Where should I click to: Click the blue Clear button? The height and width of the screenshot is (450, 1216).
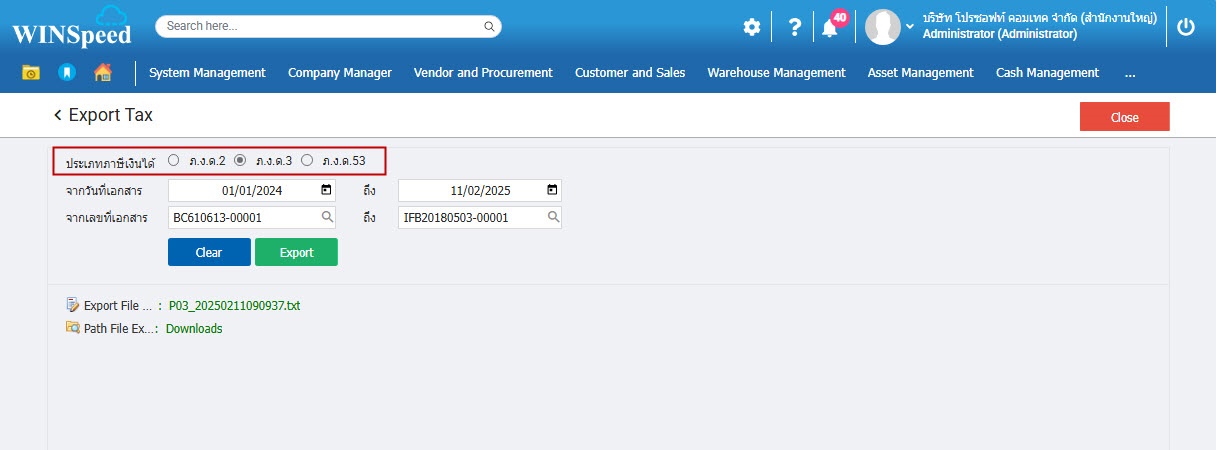[x=209, y=252]
